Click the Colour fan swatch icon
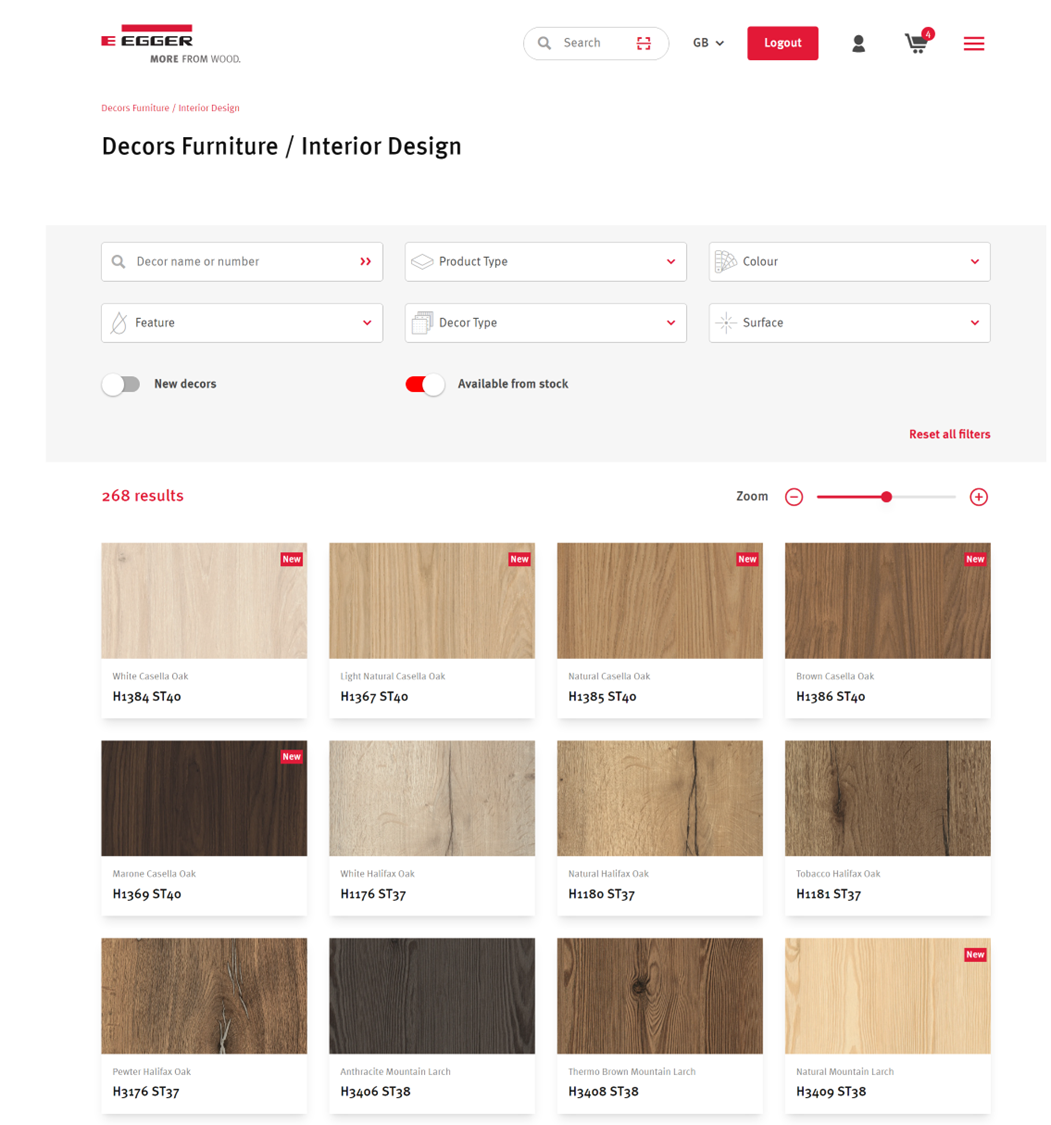The width and height of the screenshot is (1051, 1125). point(725,262)
